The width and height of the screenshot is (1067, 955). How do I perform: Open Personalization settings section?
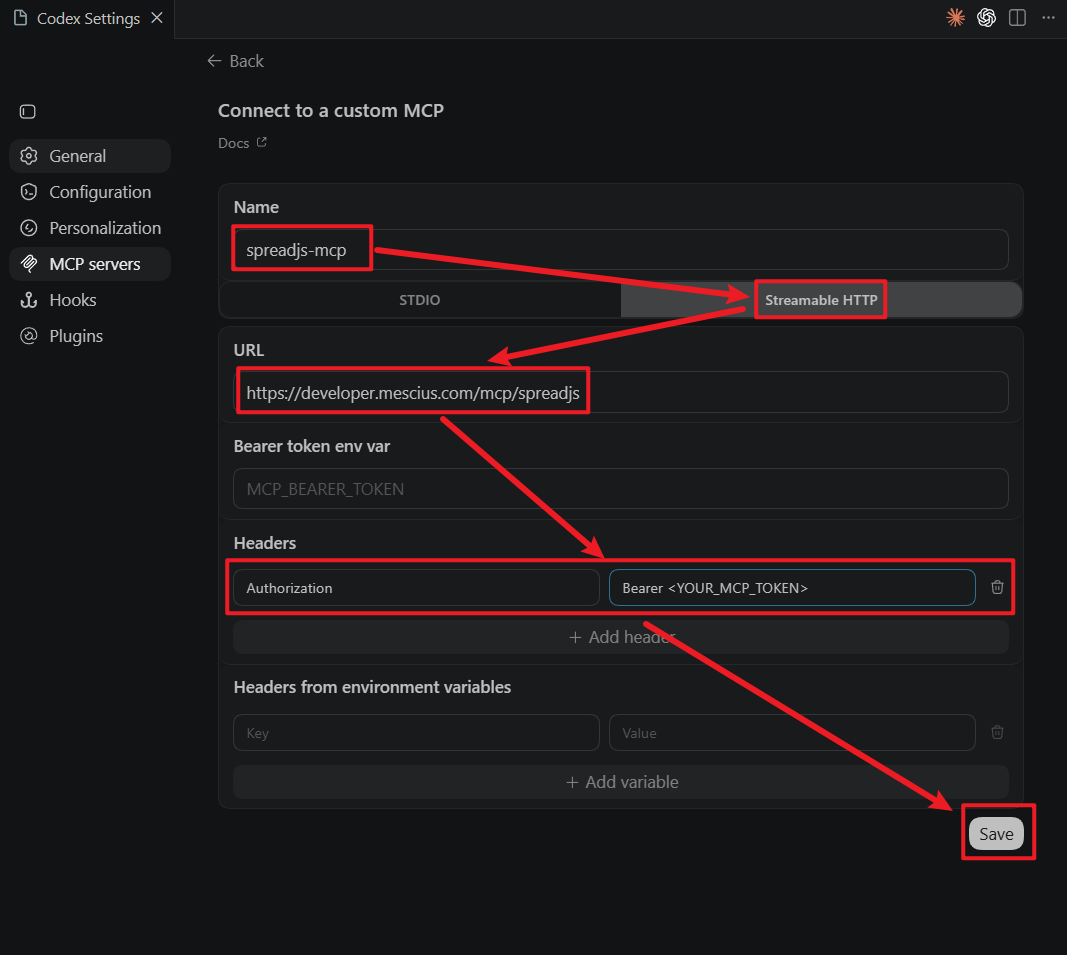(90, 228)
